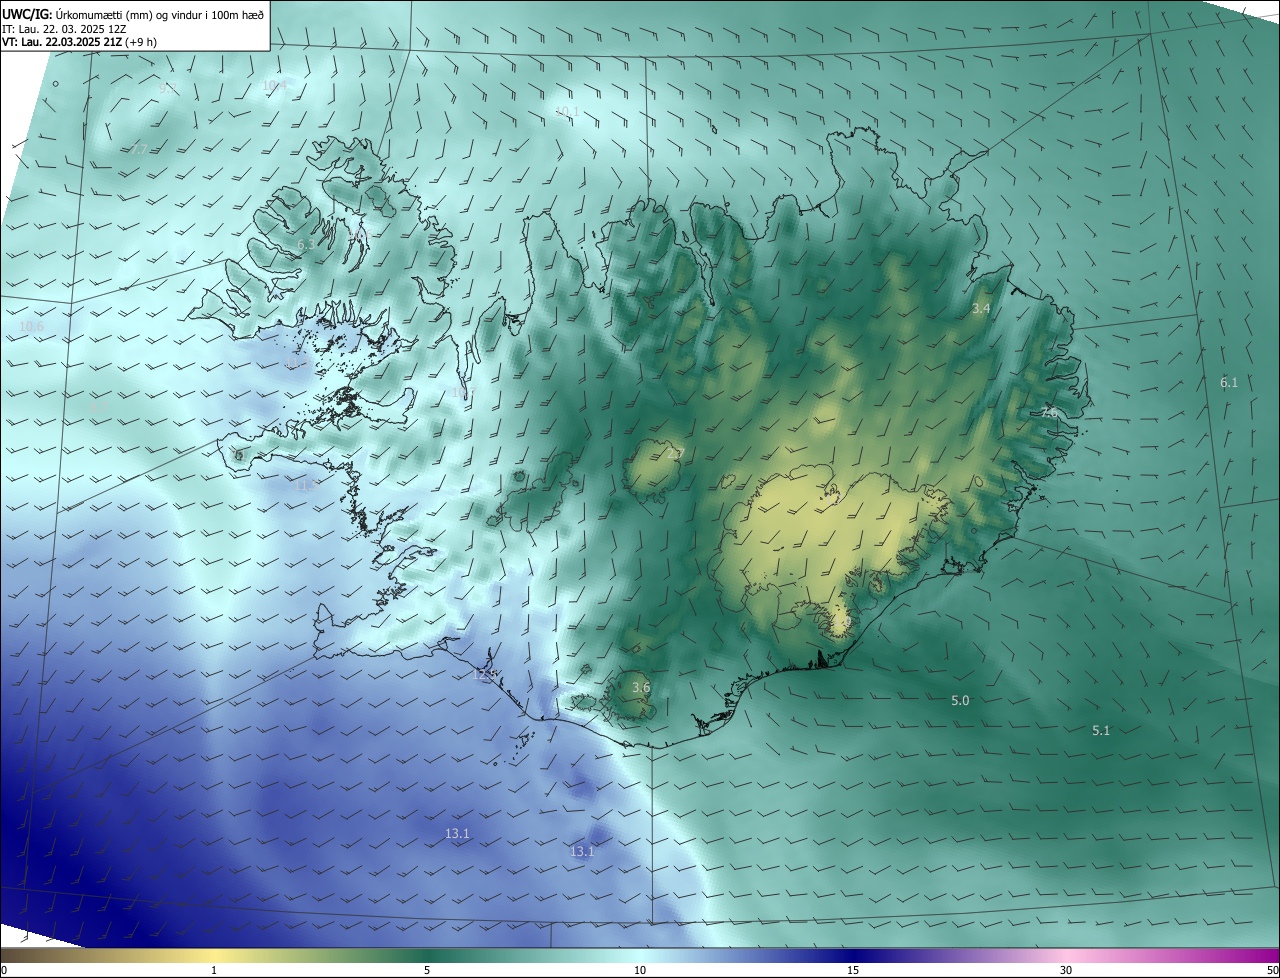Image resolution: width=1280 pixels, height=978 pixels.
Task: Click the 1 tick on the legend
Action: (214, 970)
